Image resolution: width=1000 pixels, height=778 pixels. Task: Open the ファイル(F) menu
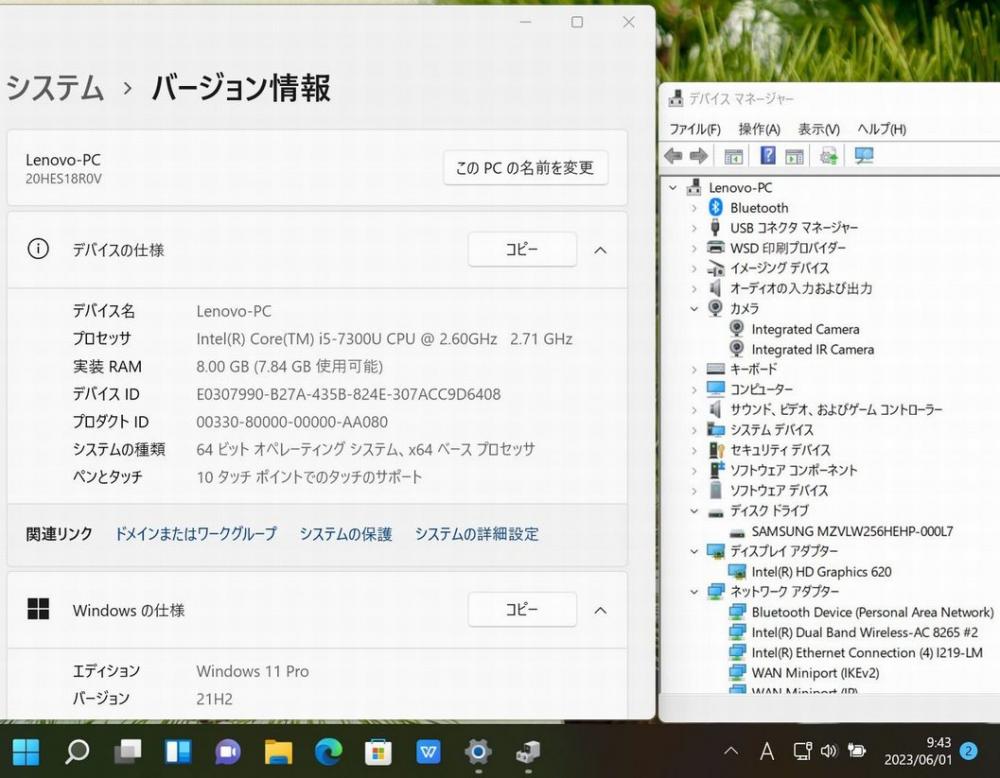coord(695,129)
